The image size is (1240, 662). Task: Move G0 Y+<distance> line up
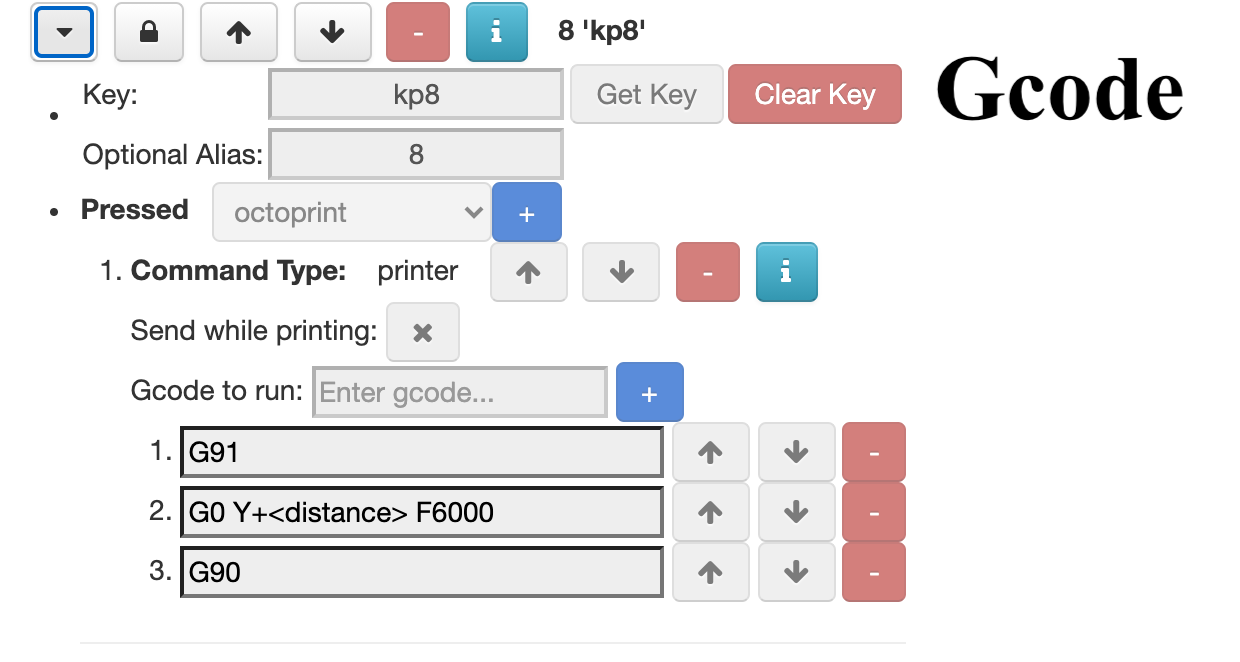click(710, 512)
